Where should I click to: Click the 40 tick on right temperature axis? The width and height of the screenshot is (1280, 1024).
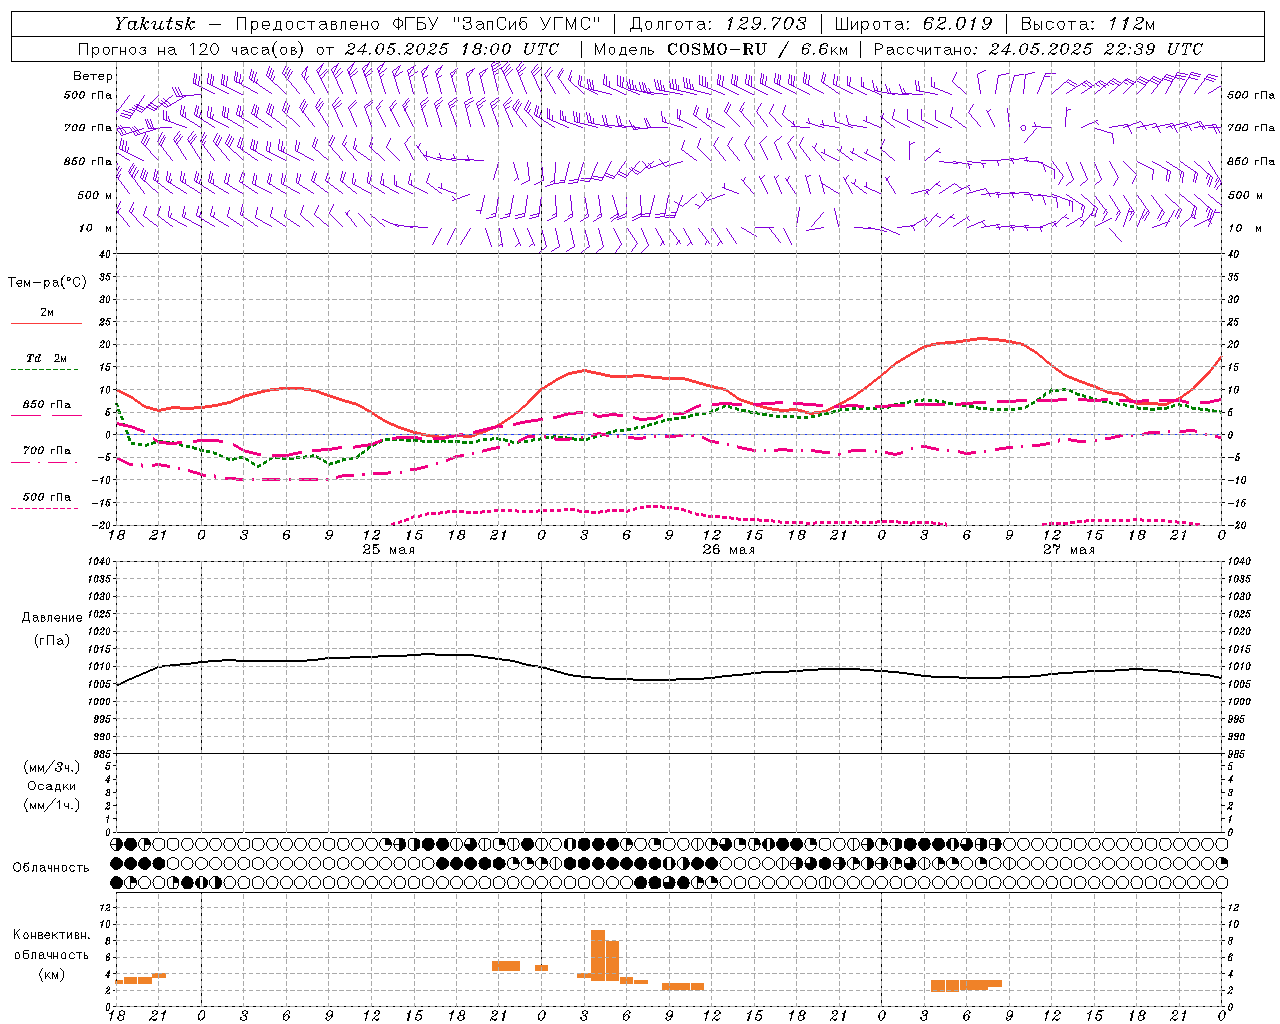pyautogui.click(x=1233, y=254)
